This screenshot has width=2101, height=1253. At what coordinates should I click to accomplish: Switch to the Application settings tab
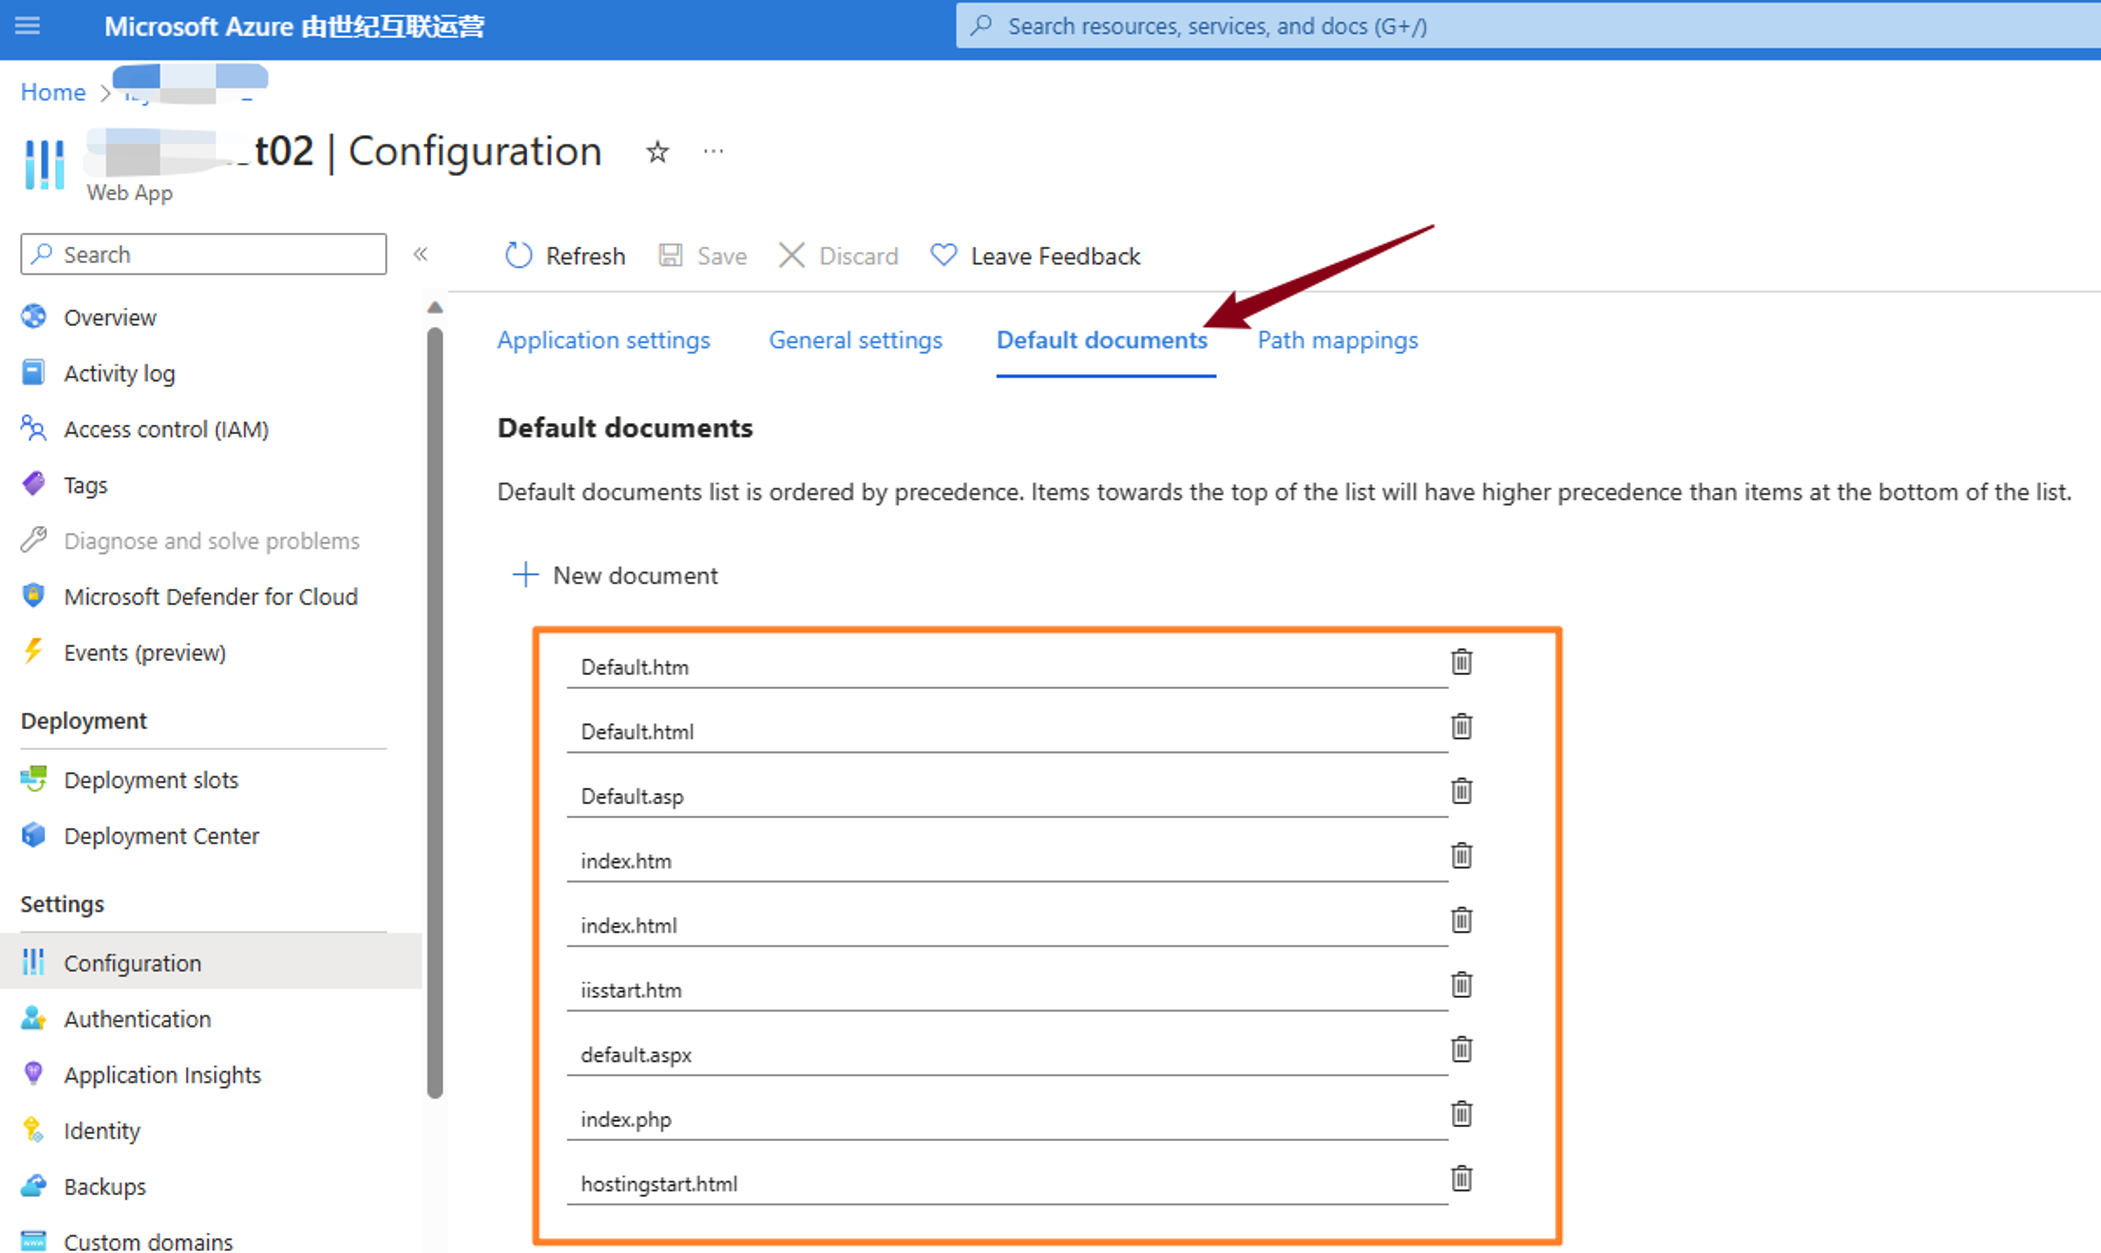pos(603,340)
